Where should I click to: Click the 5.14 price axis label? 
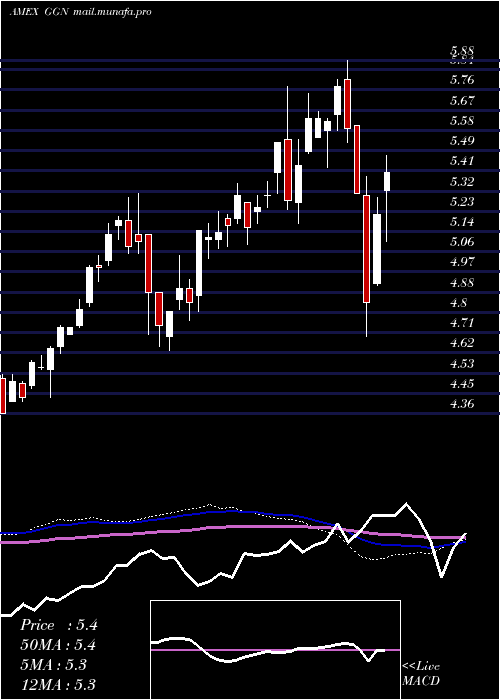[462, 222]
